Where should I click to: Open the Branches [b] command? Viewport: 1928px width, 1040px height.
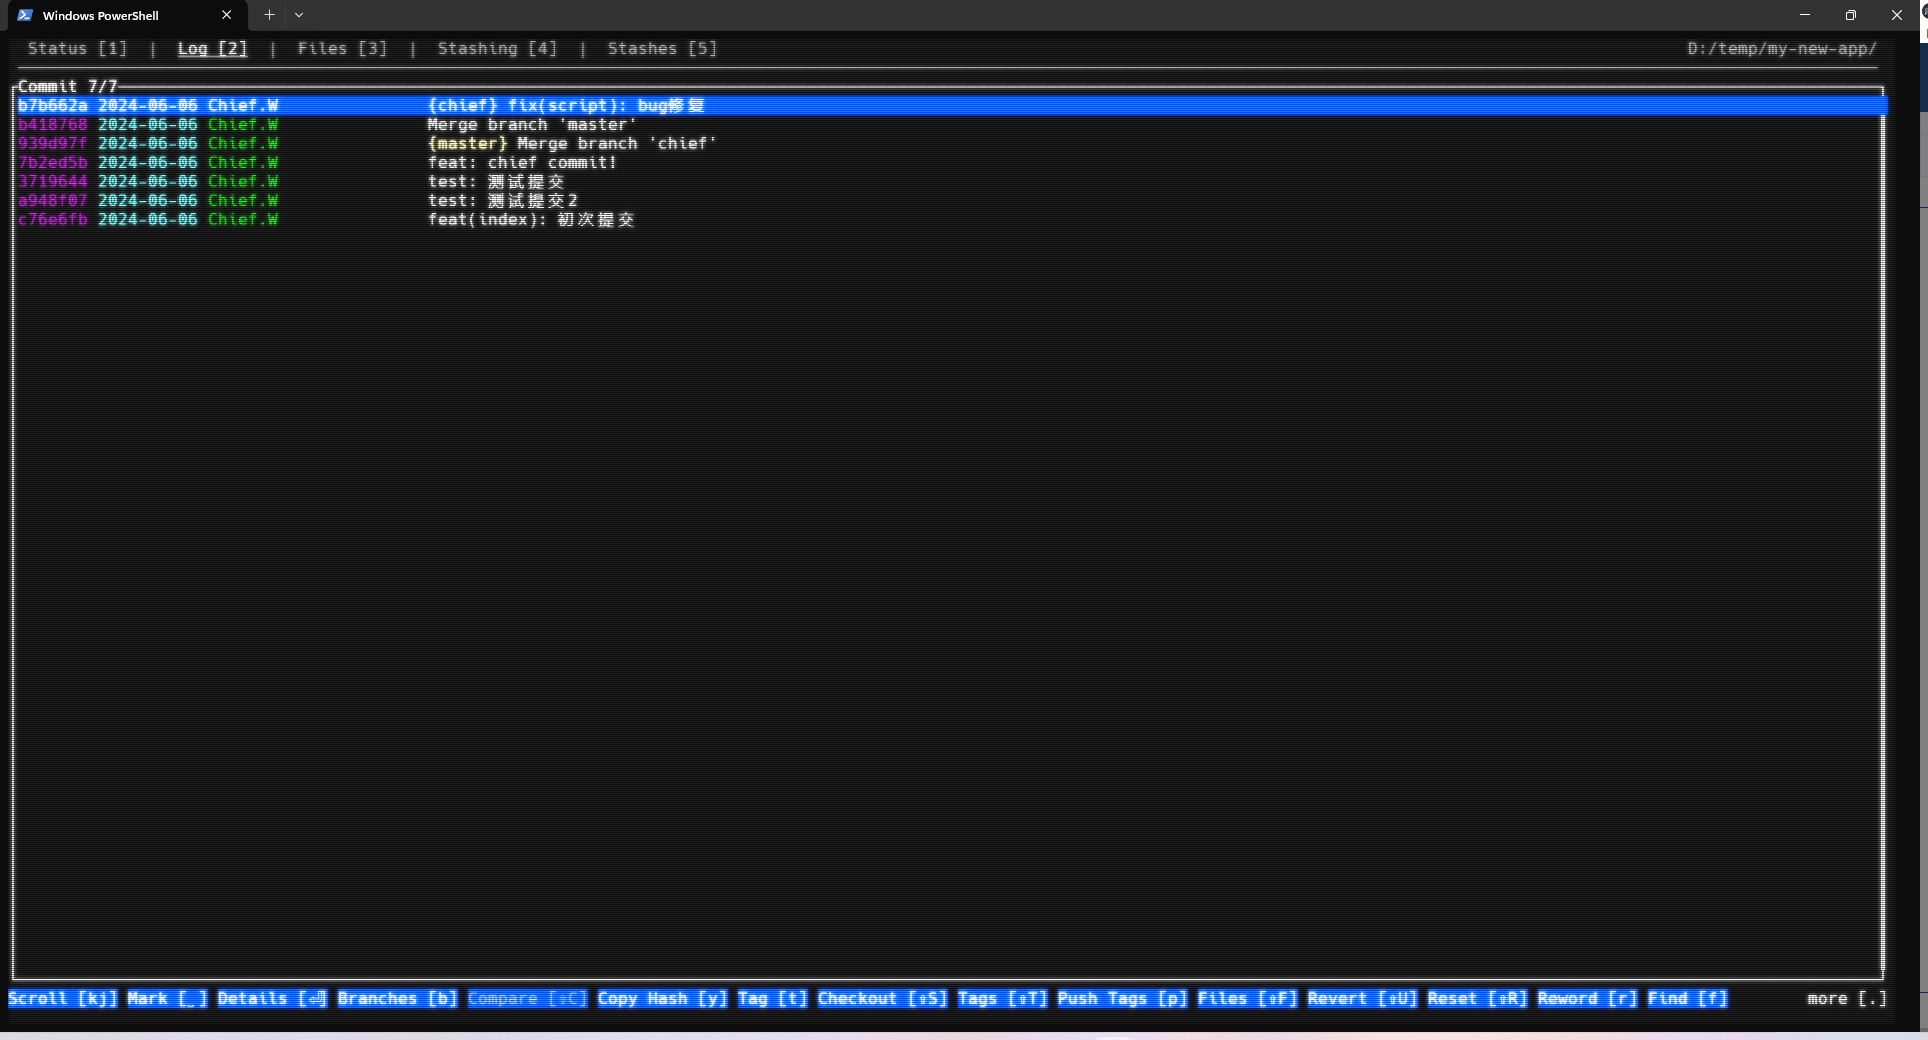[398, 999]
